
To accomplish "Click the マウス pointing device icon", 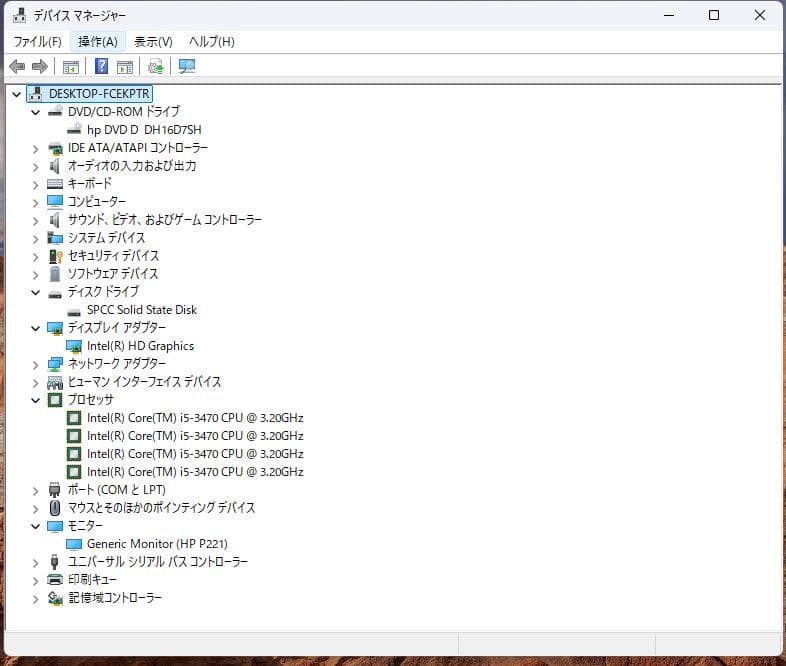I will (55, 508).
